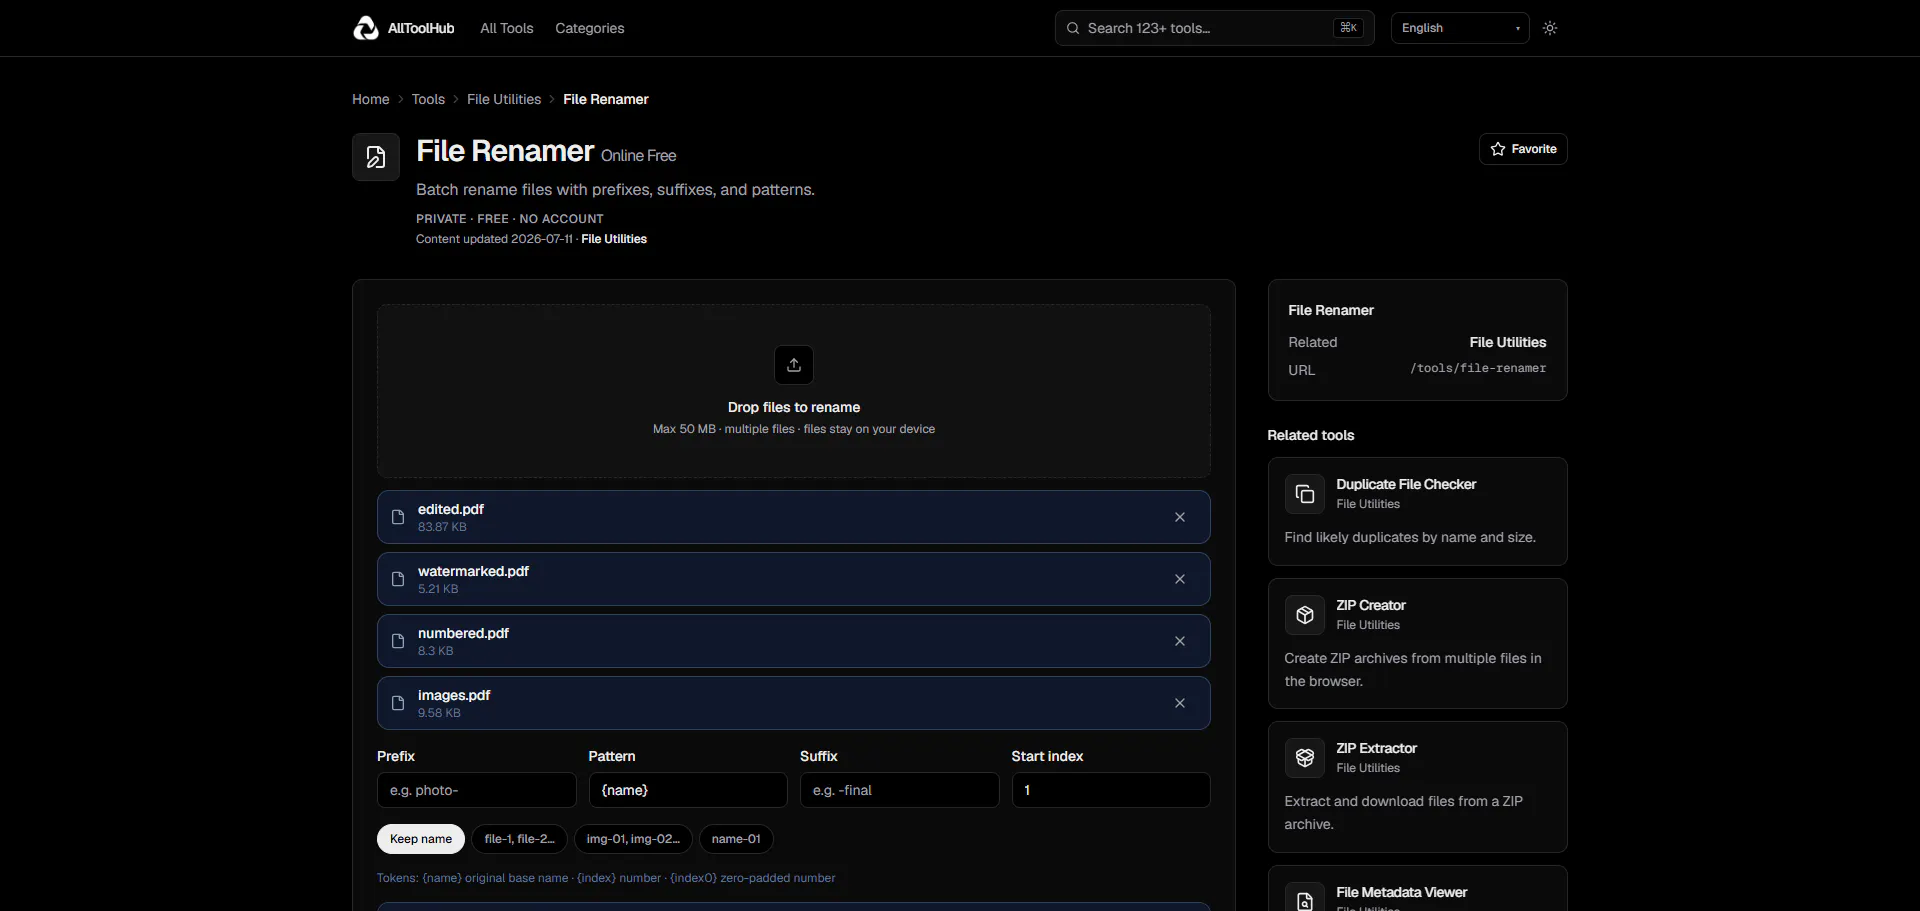Screen dimensions: 1920x911
Task: Open File Utilities breadcrumb
Action: (504, 99)
